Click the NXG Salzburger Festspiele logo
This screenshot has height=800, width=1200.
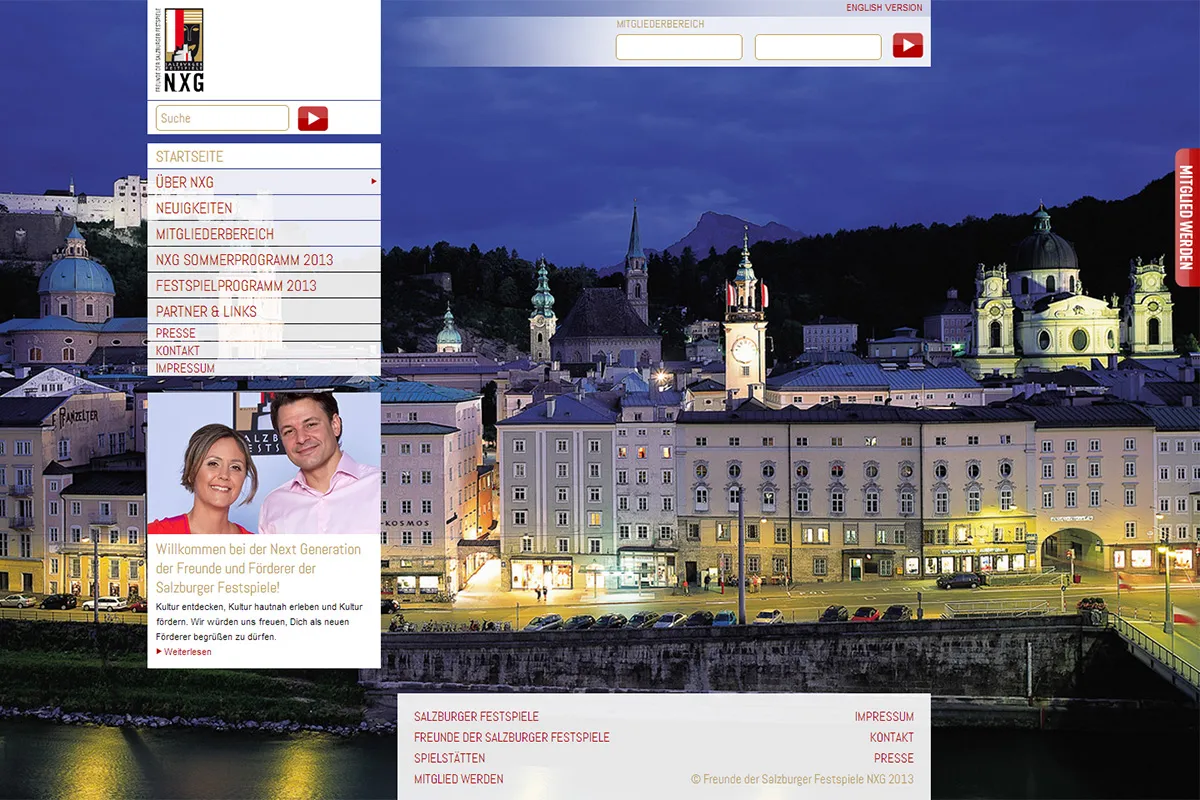[x=181, y=50]
